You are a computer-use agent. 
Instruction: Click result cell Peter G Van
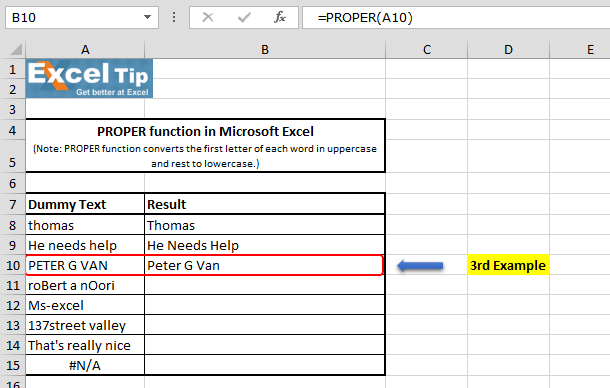264,265
